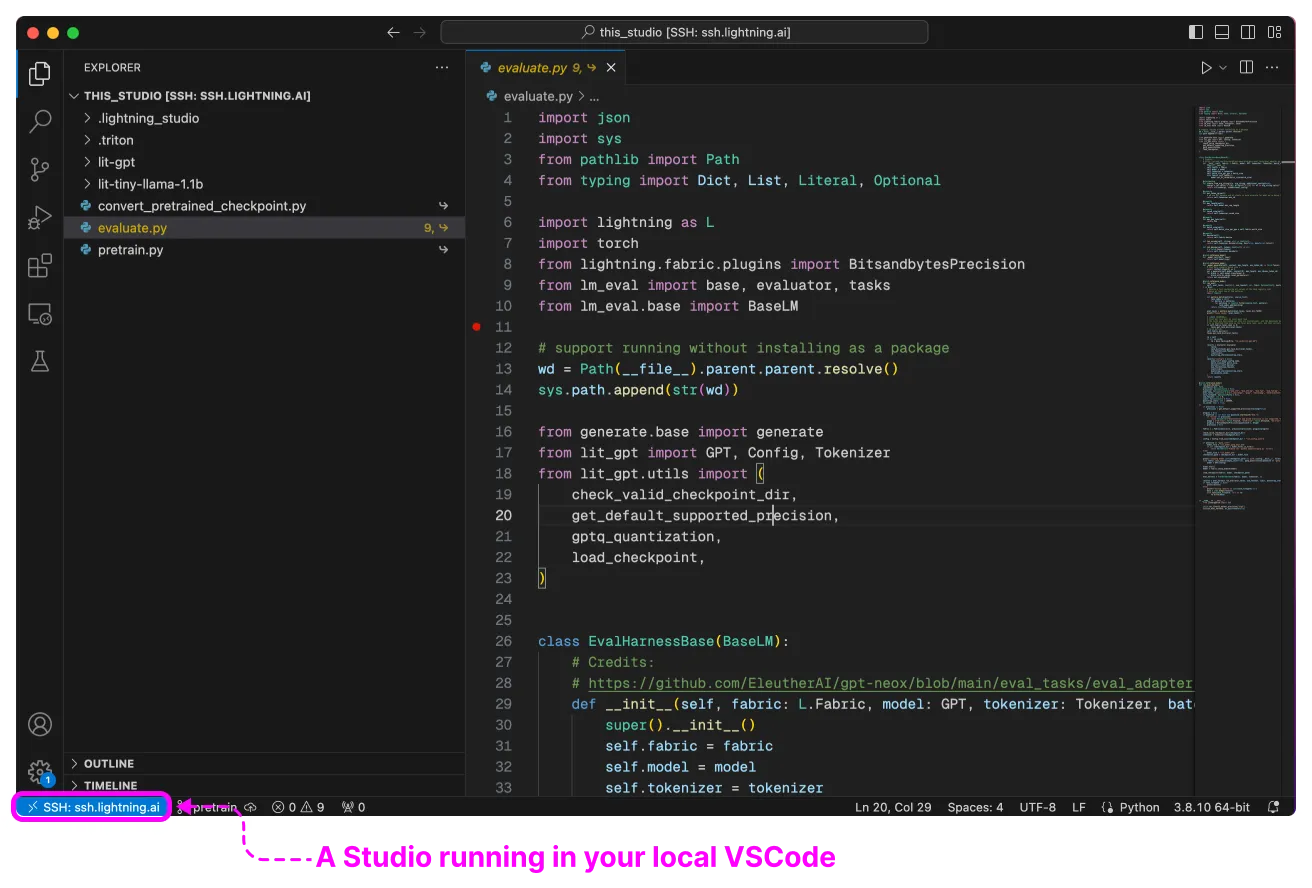
Task: Close the evaluate.py editor tab
Action: [611, 68]
